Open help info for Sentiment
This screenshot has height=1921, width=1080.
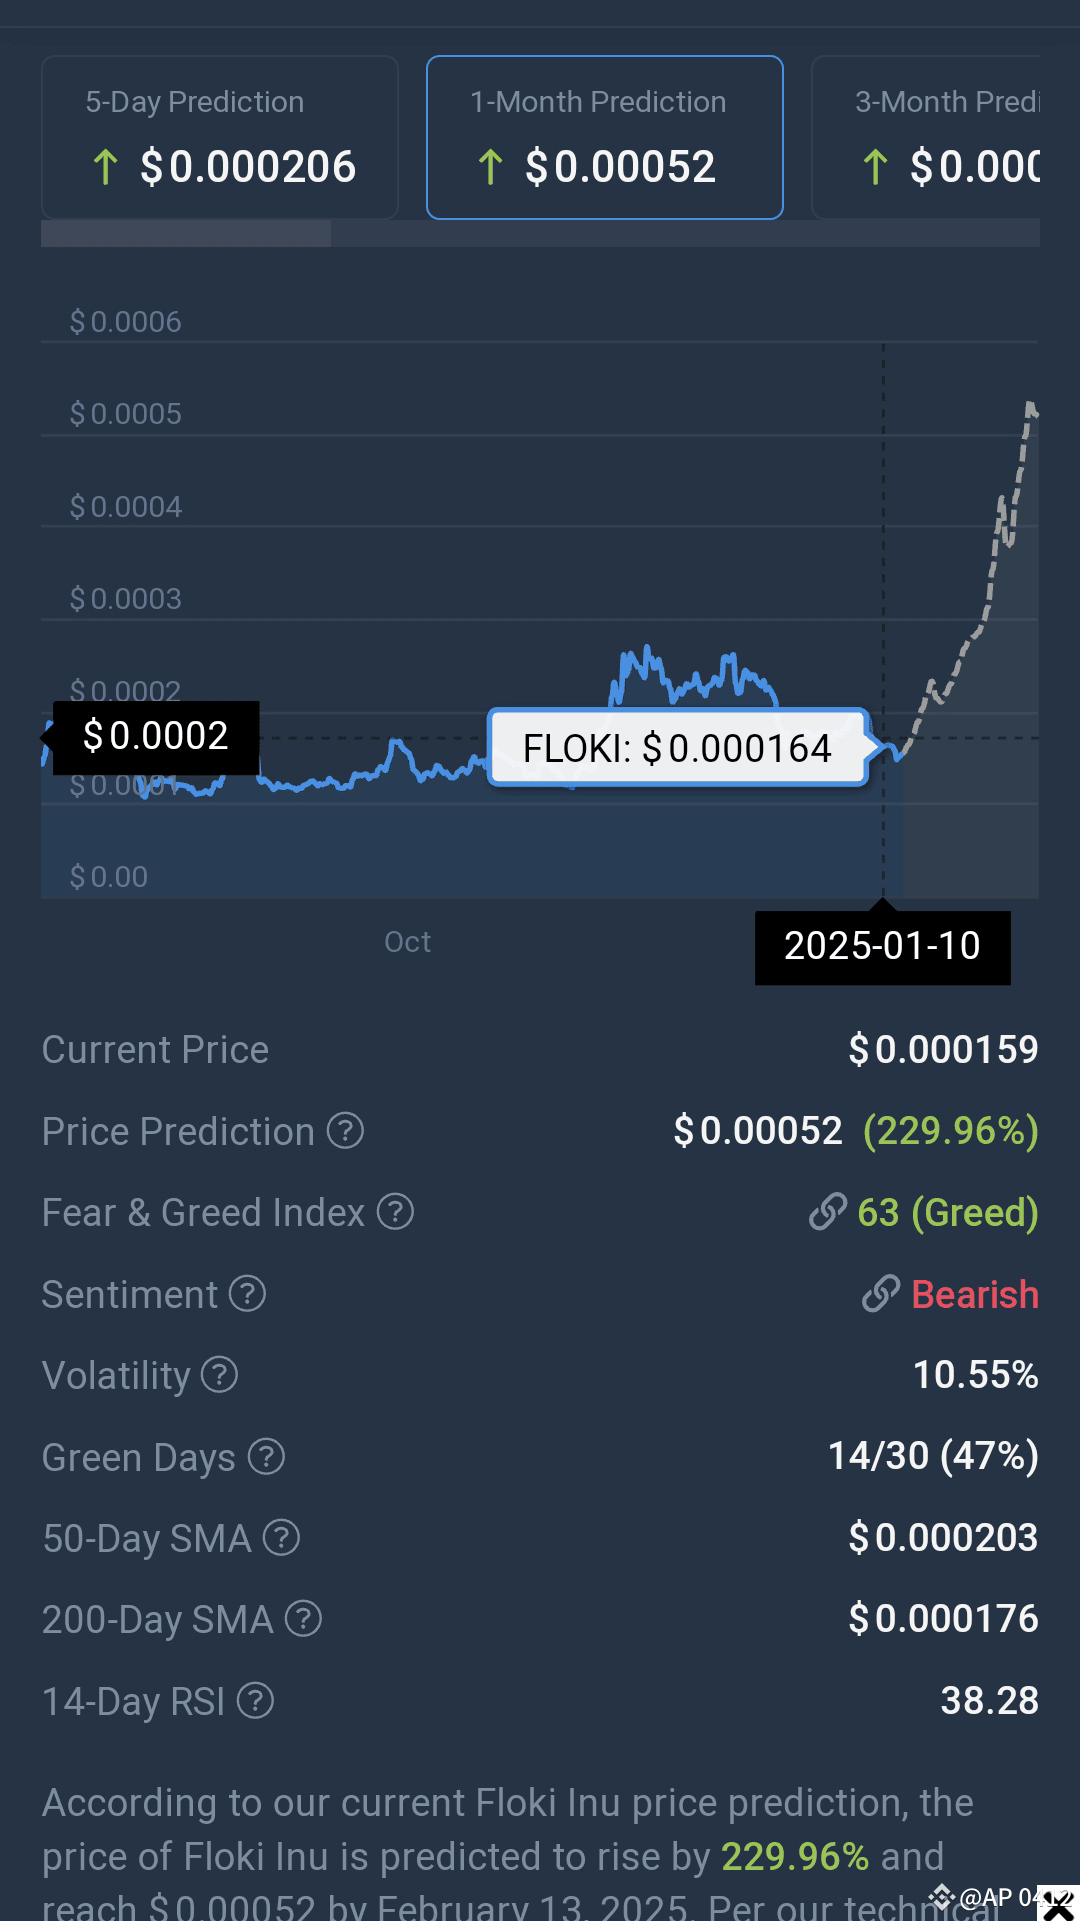tap(245, 1294)
